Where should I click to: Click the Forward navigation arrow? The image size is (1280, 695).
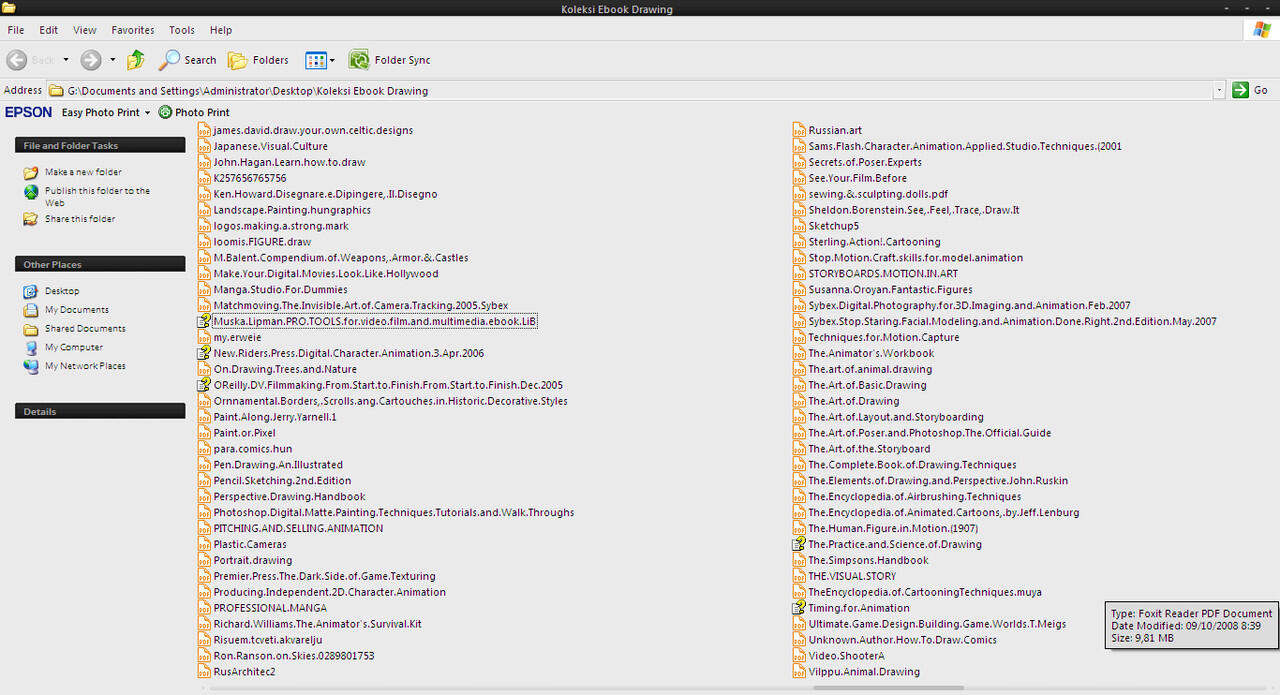coord(91,60)
